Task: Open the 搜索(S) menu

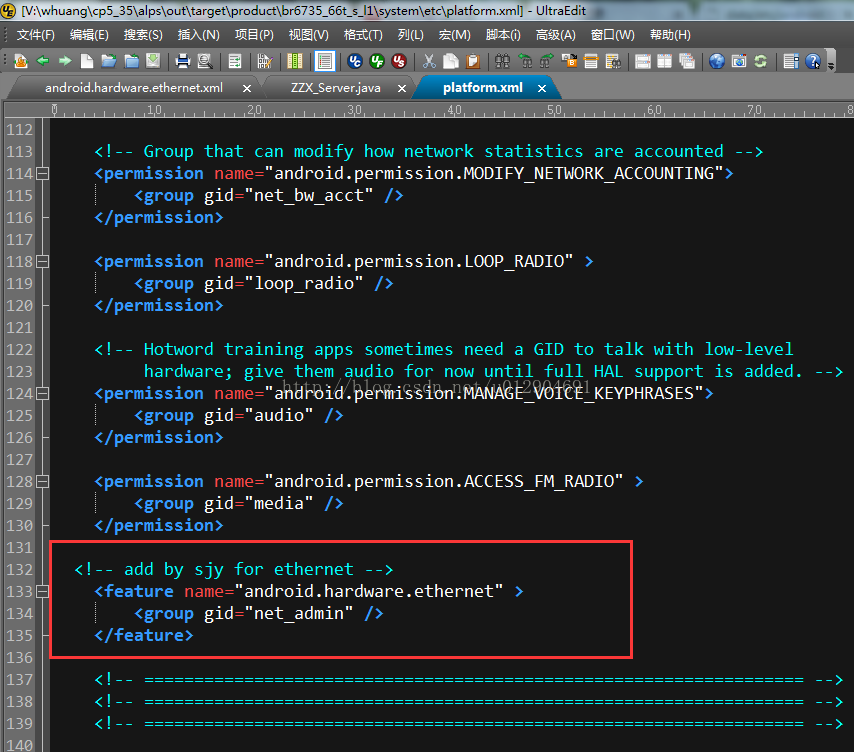Action: pyautogui.click(x=143, y=35)
